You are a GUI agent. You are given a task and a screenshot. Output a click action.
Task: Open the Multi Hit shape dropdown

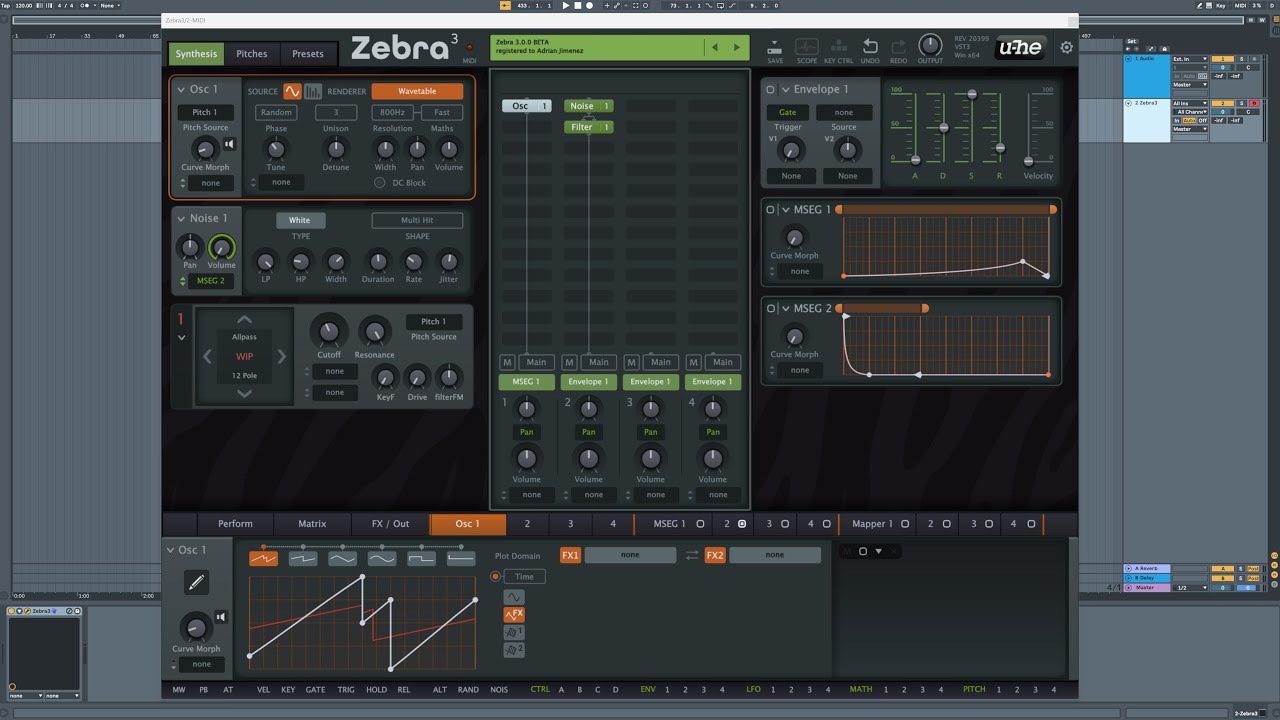click(417, 220)
